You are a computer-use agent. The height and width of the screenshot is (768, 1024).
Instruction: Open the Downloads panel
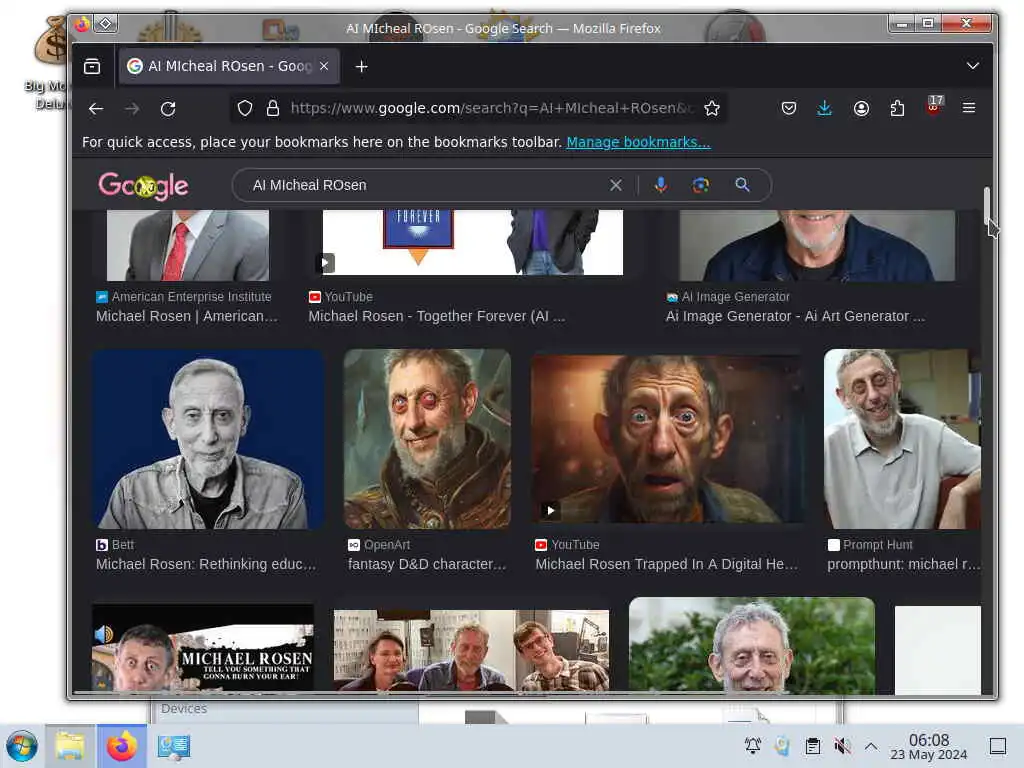click(x=825, y=108)
